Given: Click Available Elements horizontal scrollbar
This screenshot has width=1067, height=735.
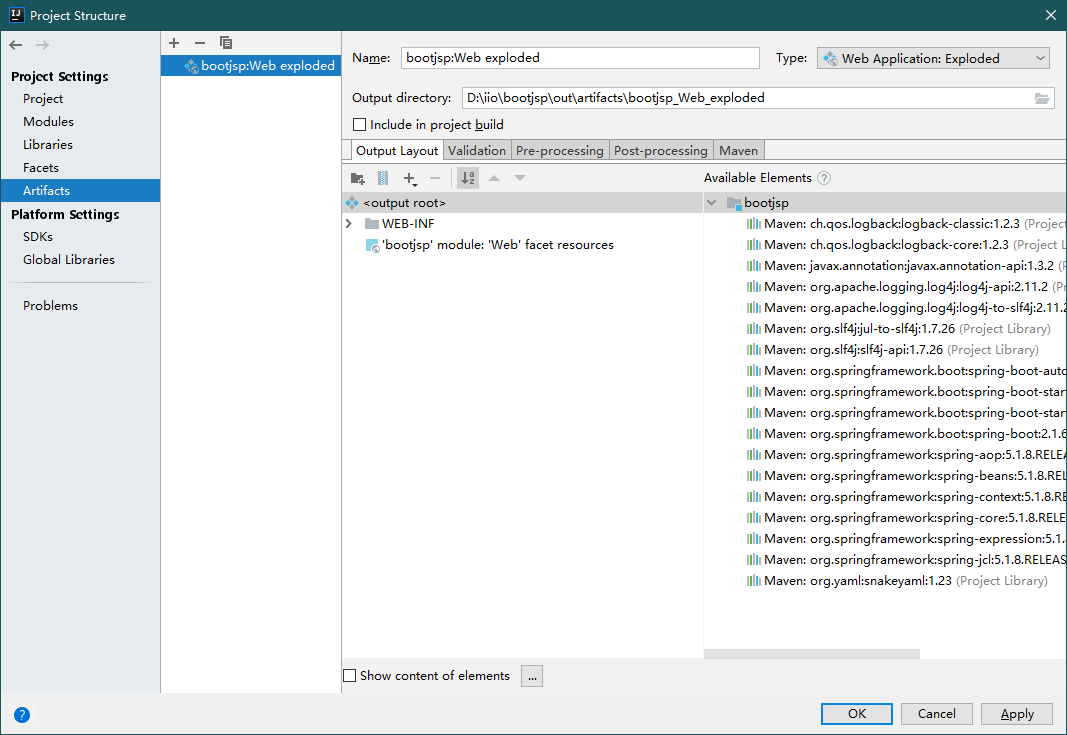Looking at the screenshot, I should coord(812,654).
